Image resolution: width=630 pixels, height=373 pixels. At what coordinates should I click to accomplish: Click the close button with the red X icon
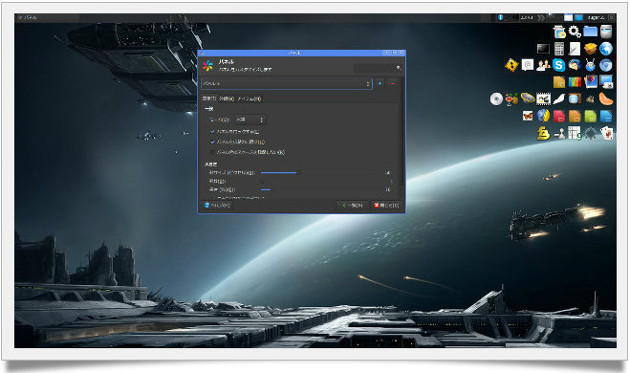(387, 205)
